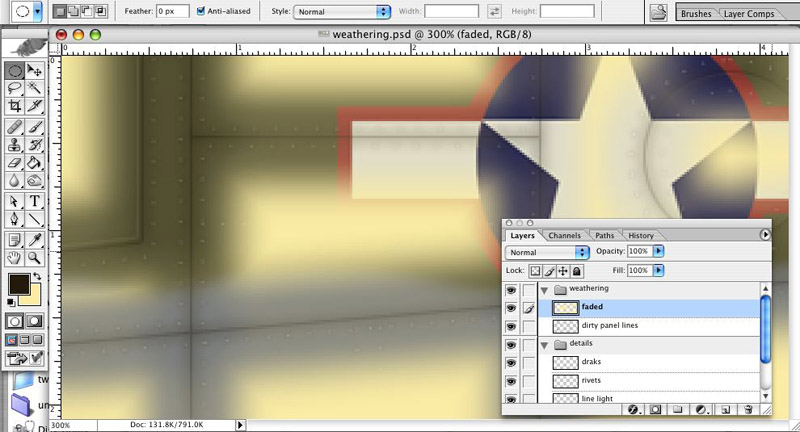Image resolution: width=800 pixels, height=432 pixels.
Task: Create a new layer set folder
Action: tap(678, 409)
